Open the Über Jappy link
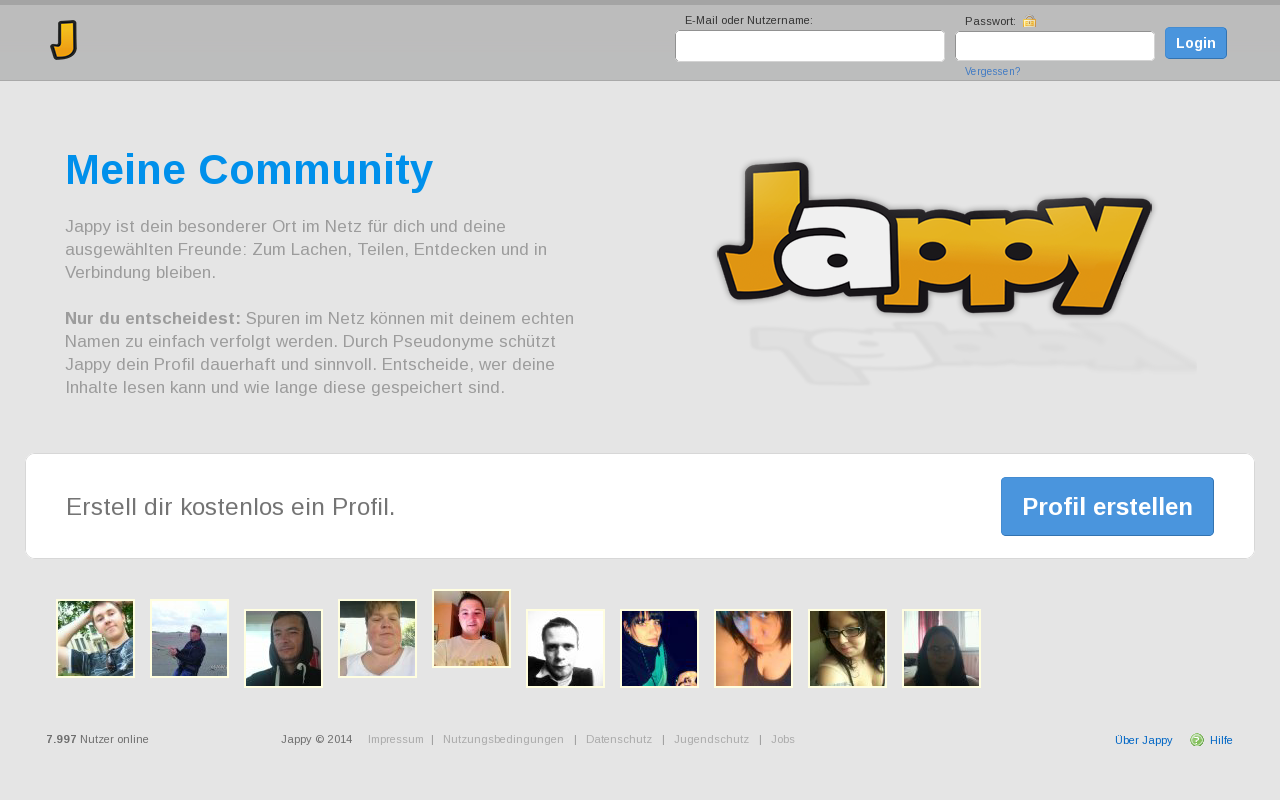 [x=1144, y=740]
